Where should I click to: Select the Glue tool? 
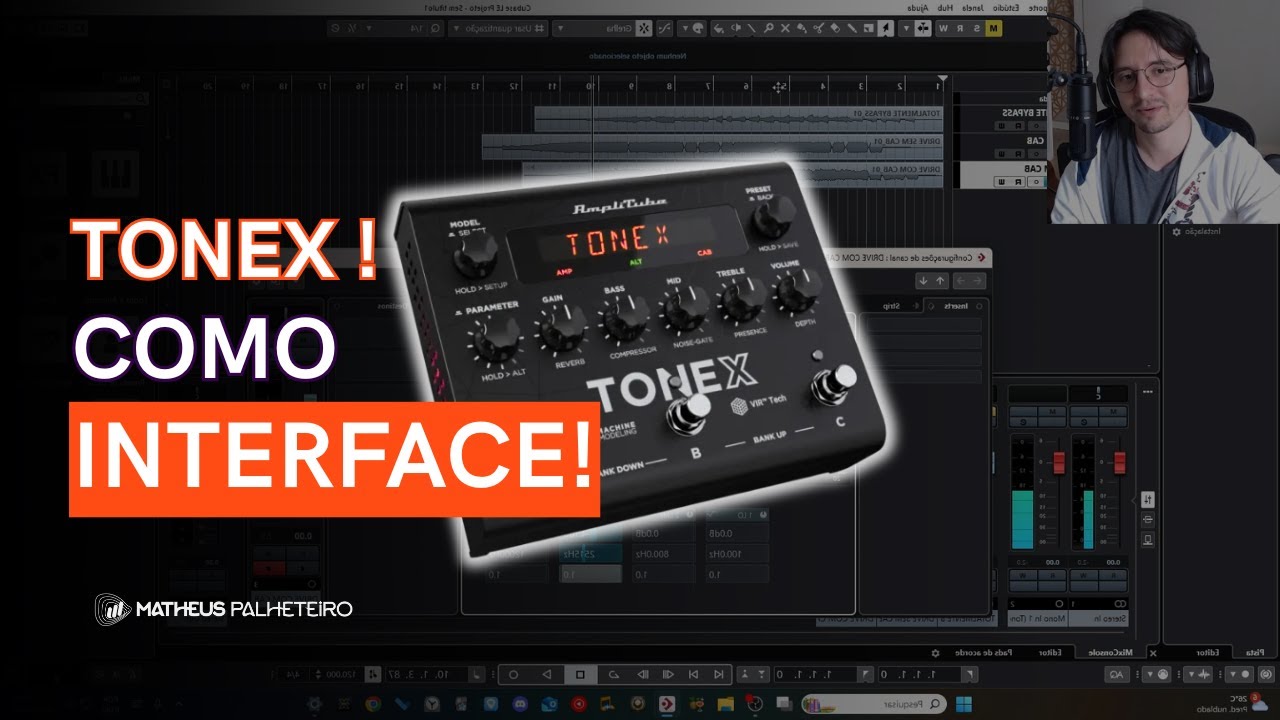coord(802,28)
